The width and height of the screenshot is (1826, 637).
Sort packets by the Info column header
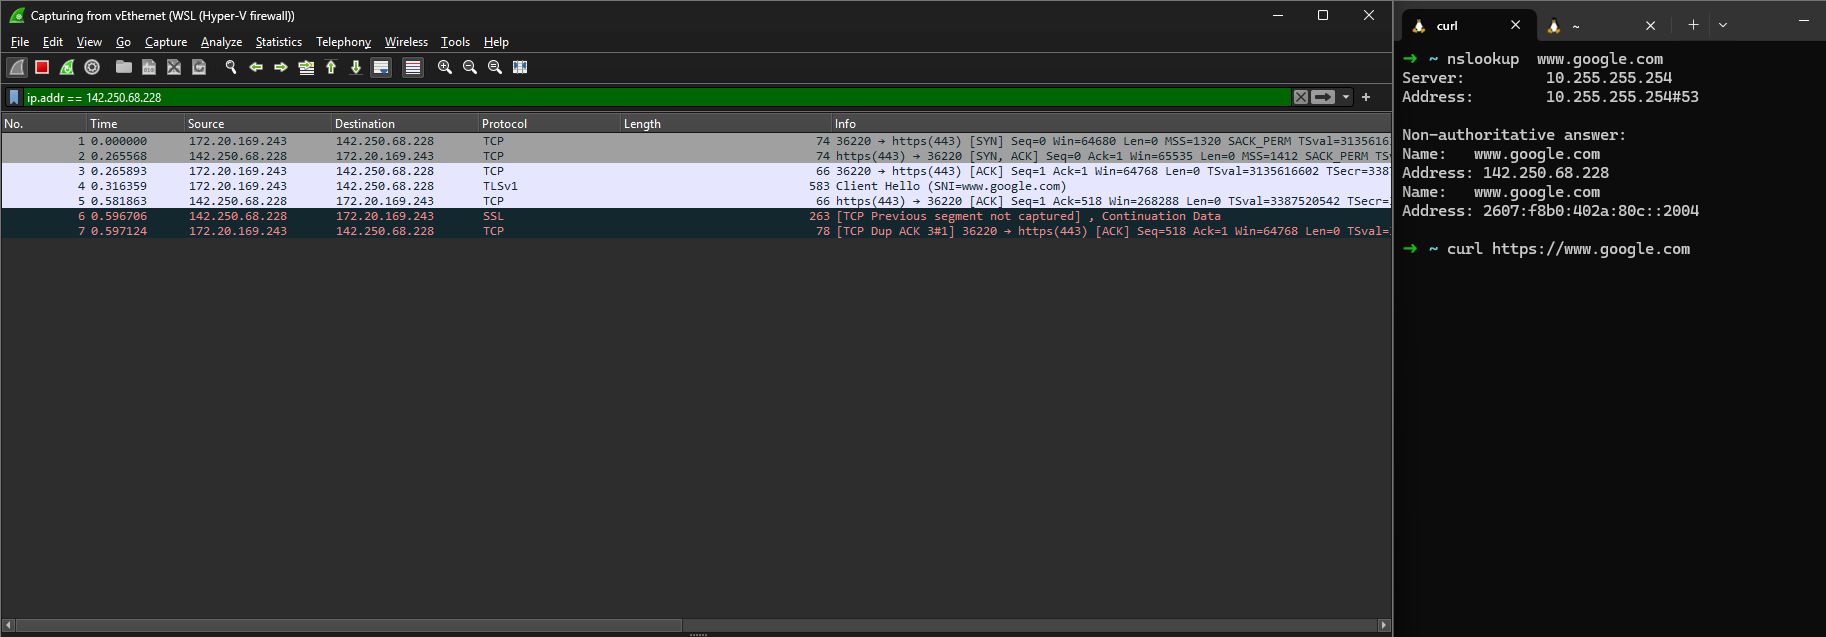[1111, 124]
